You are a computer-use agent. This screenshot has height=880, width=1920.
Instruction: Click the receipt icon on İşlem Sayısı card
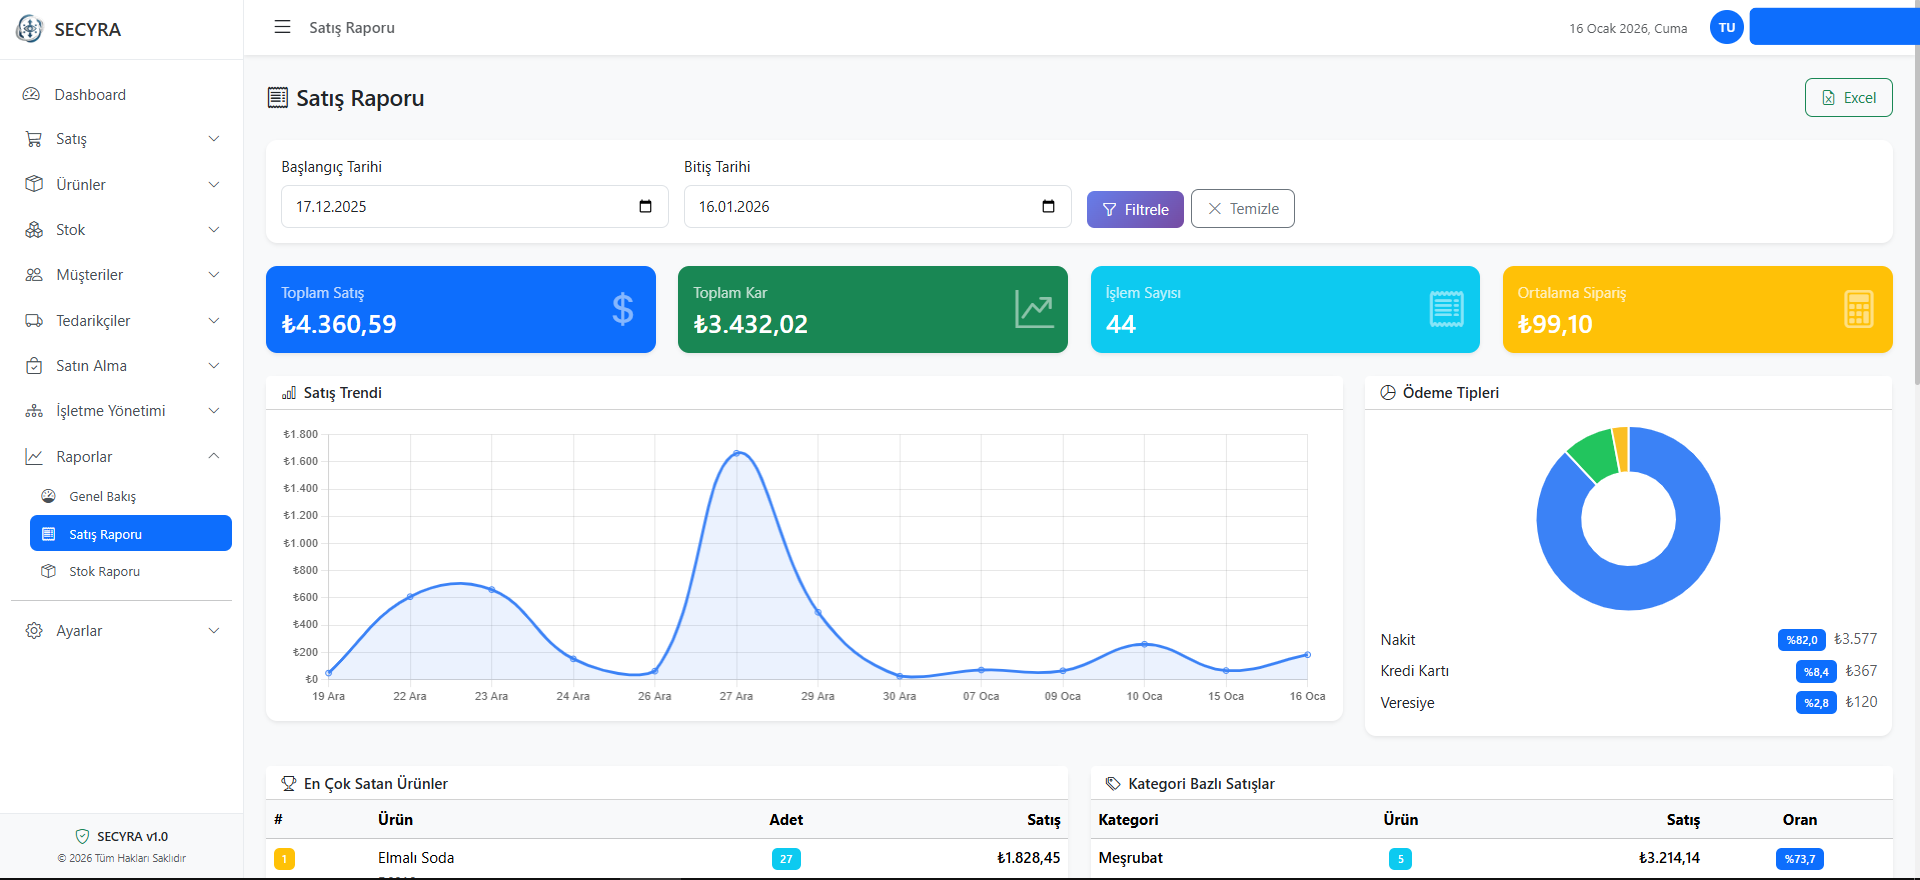(1446, 309)
